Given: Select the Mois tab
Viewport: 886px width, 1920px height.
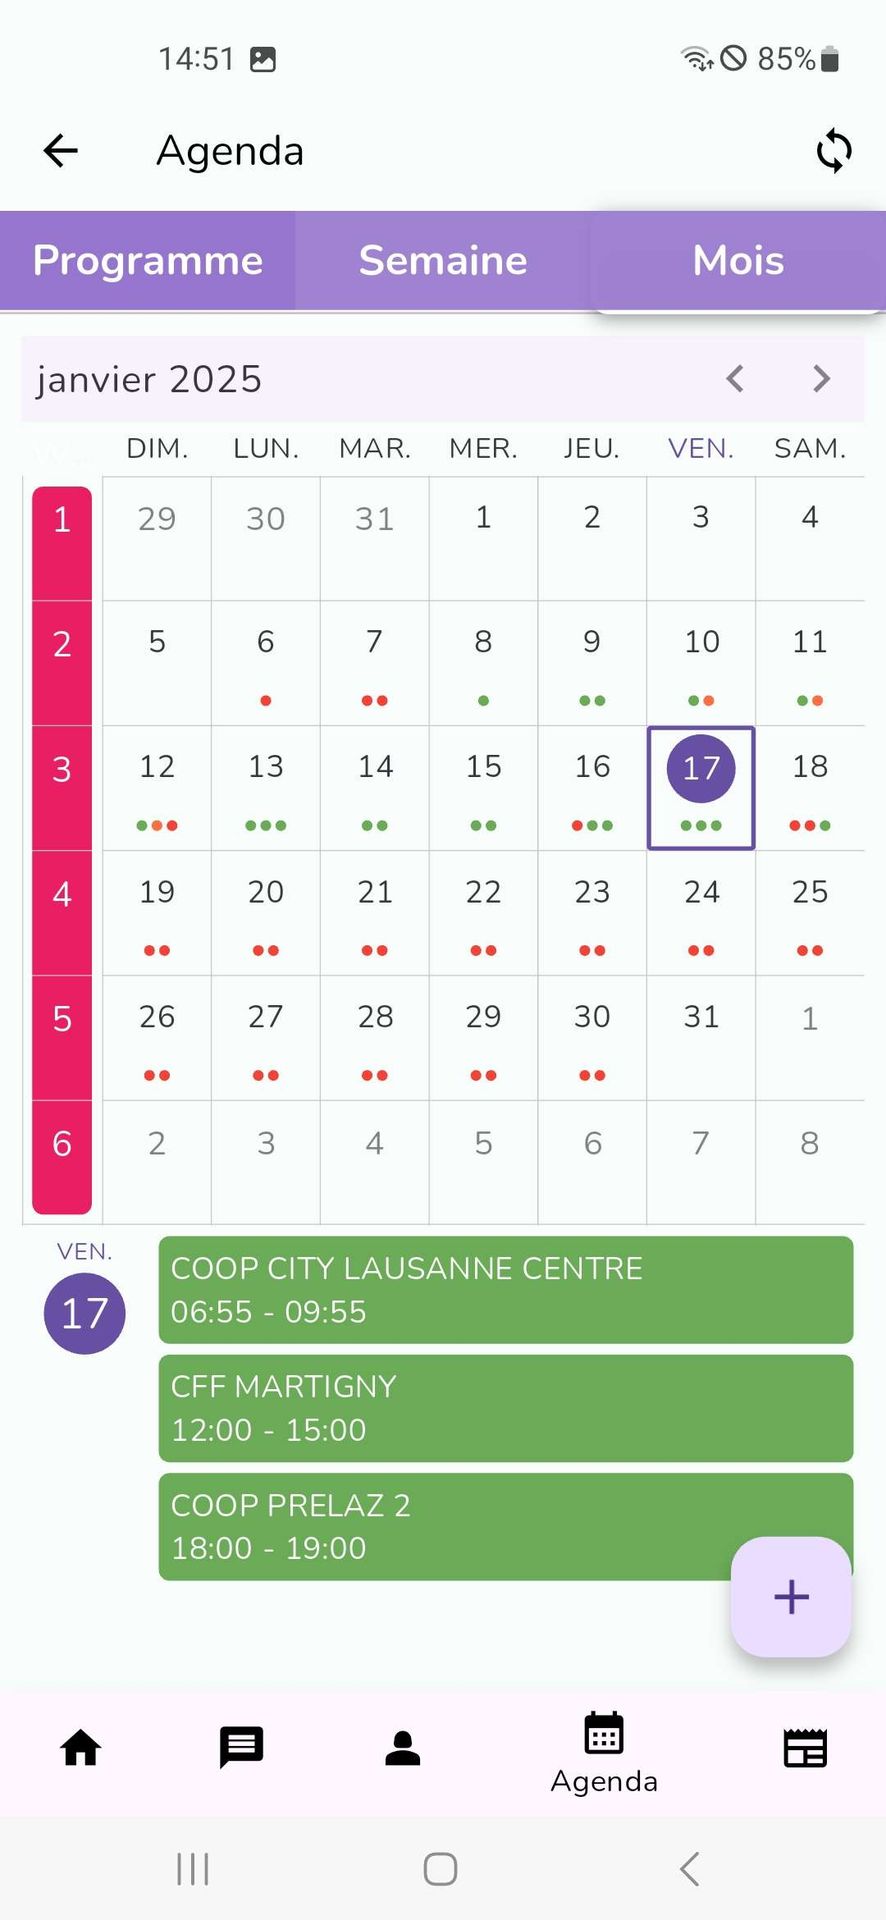Looking at the screenshot, I should pyautogui.click(x=738, y=260).
